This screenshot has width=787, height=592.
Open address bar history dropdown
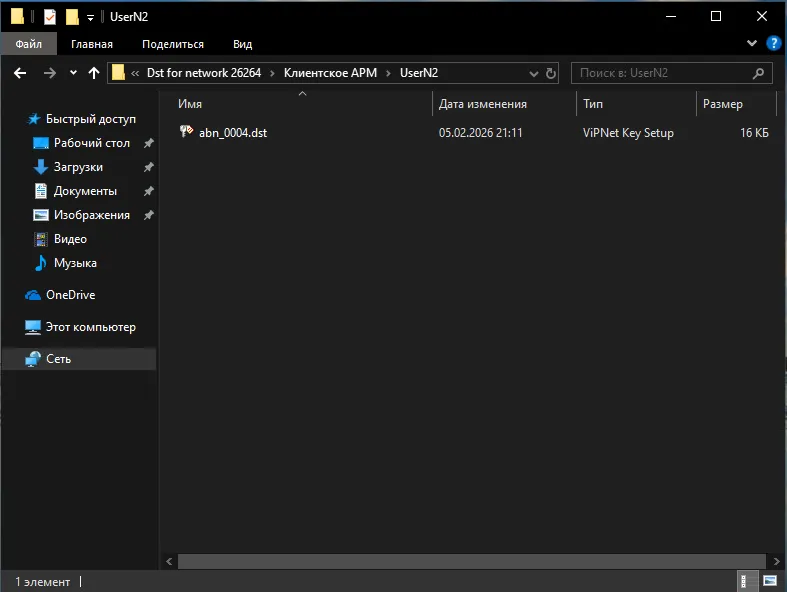tap(534, 74)
